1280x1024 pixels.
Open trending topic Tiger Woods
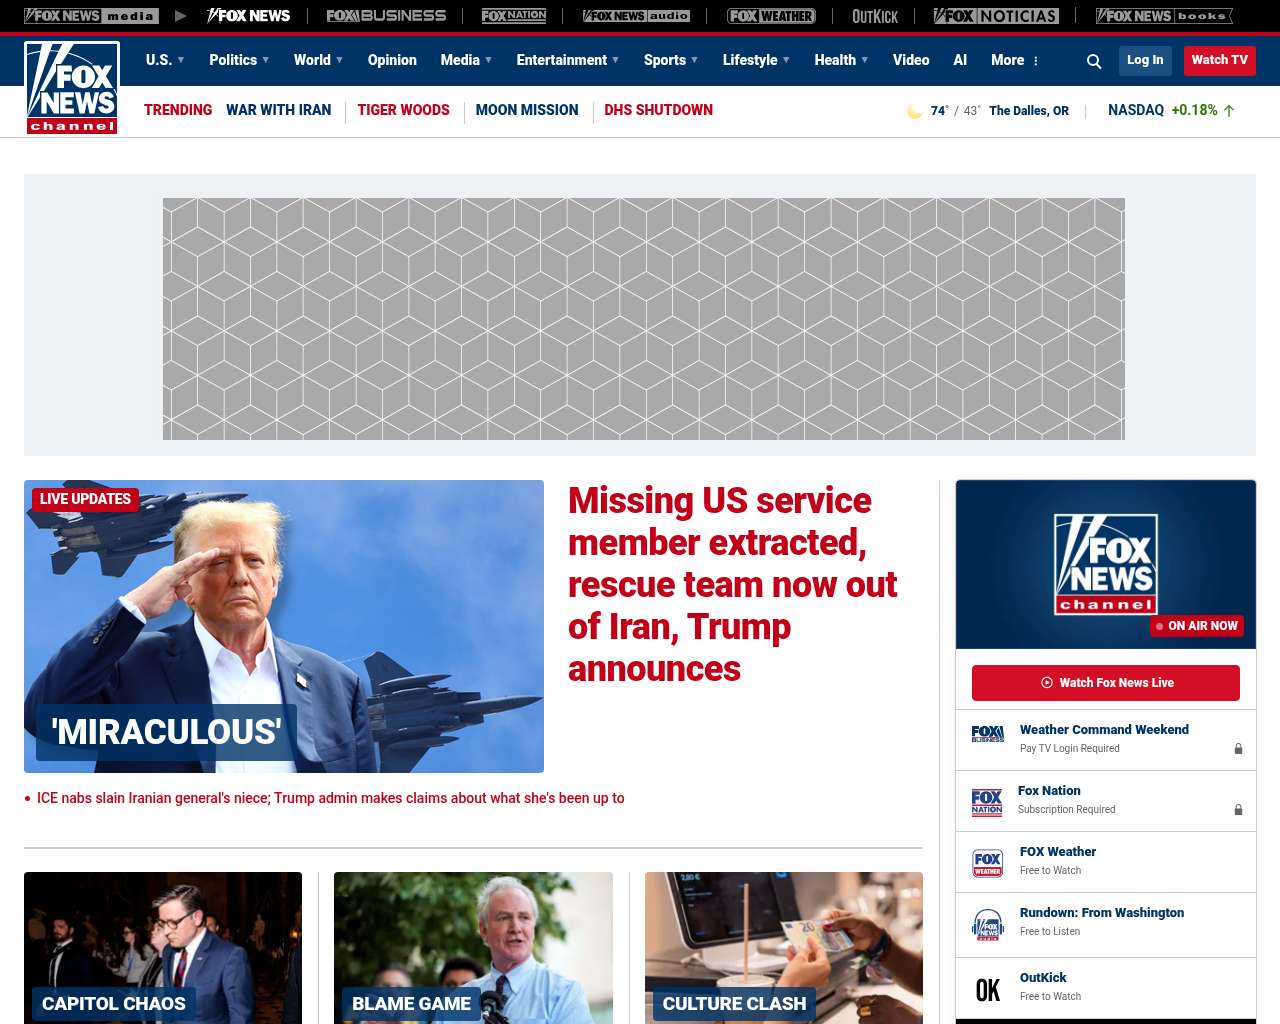pos(403,110)
